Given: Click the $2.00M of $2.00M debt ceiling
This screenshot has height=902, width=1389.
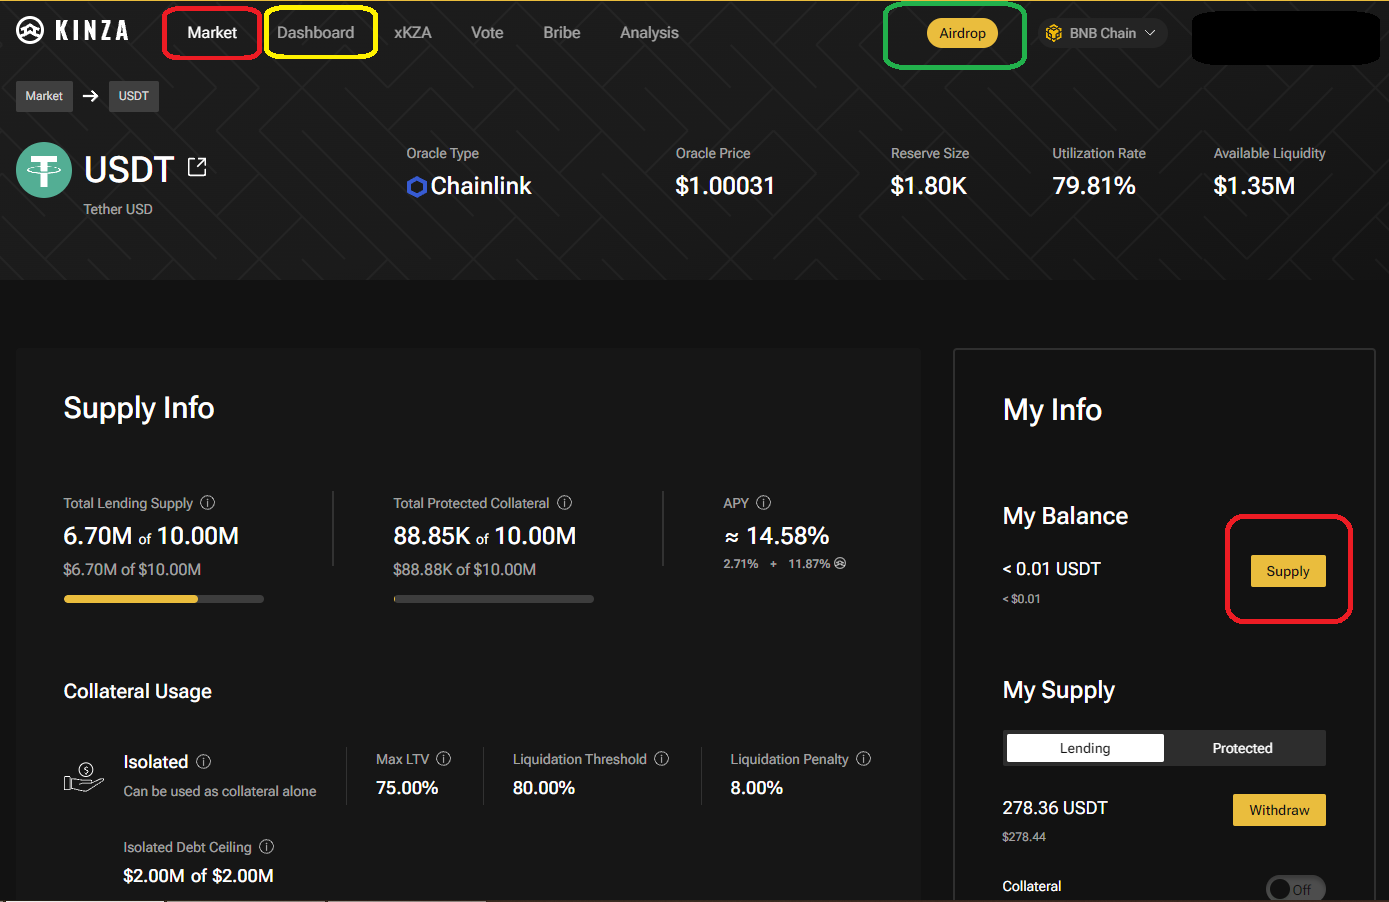Looking at the screenshot, I should (x=198, y=876).
